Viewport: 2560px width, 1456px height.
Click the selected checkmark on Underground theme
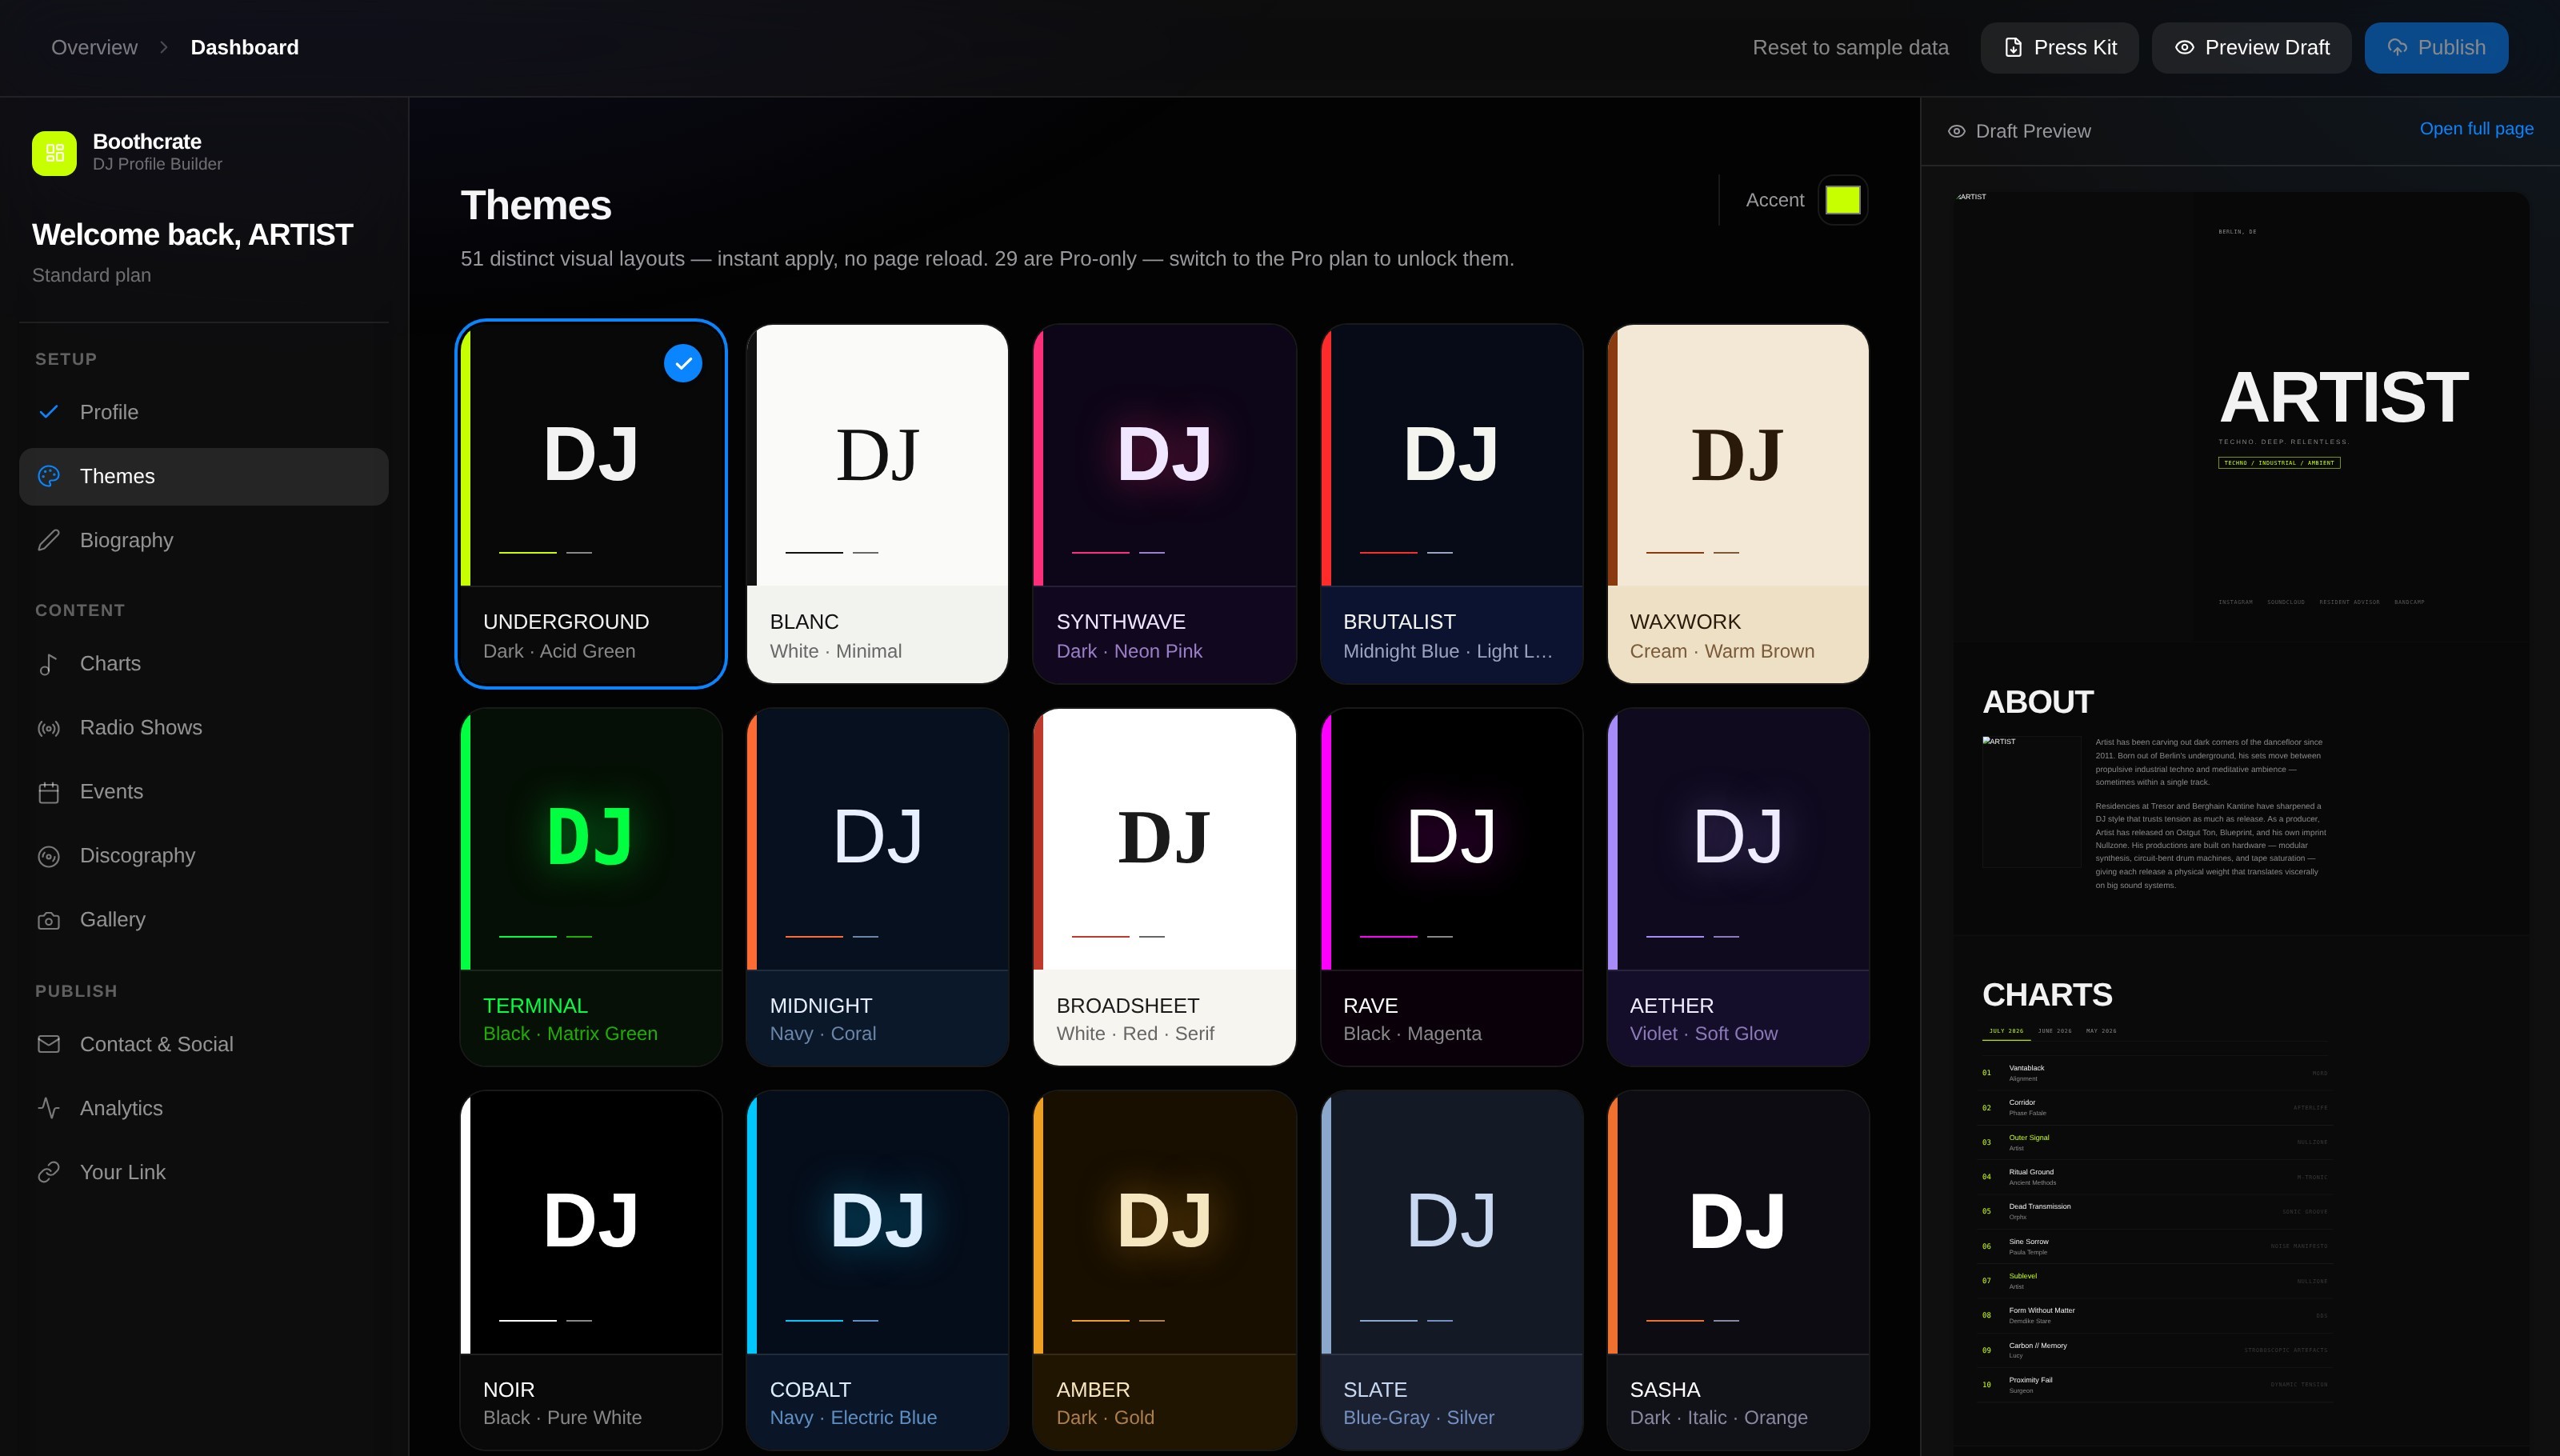pyautogui.click(x=683, y=363)
